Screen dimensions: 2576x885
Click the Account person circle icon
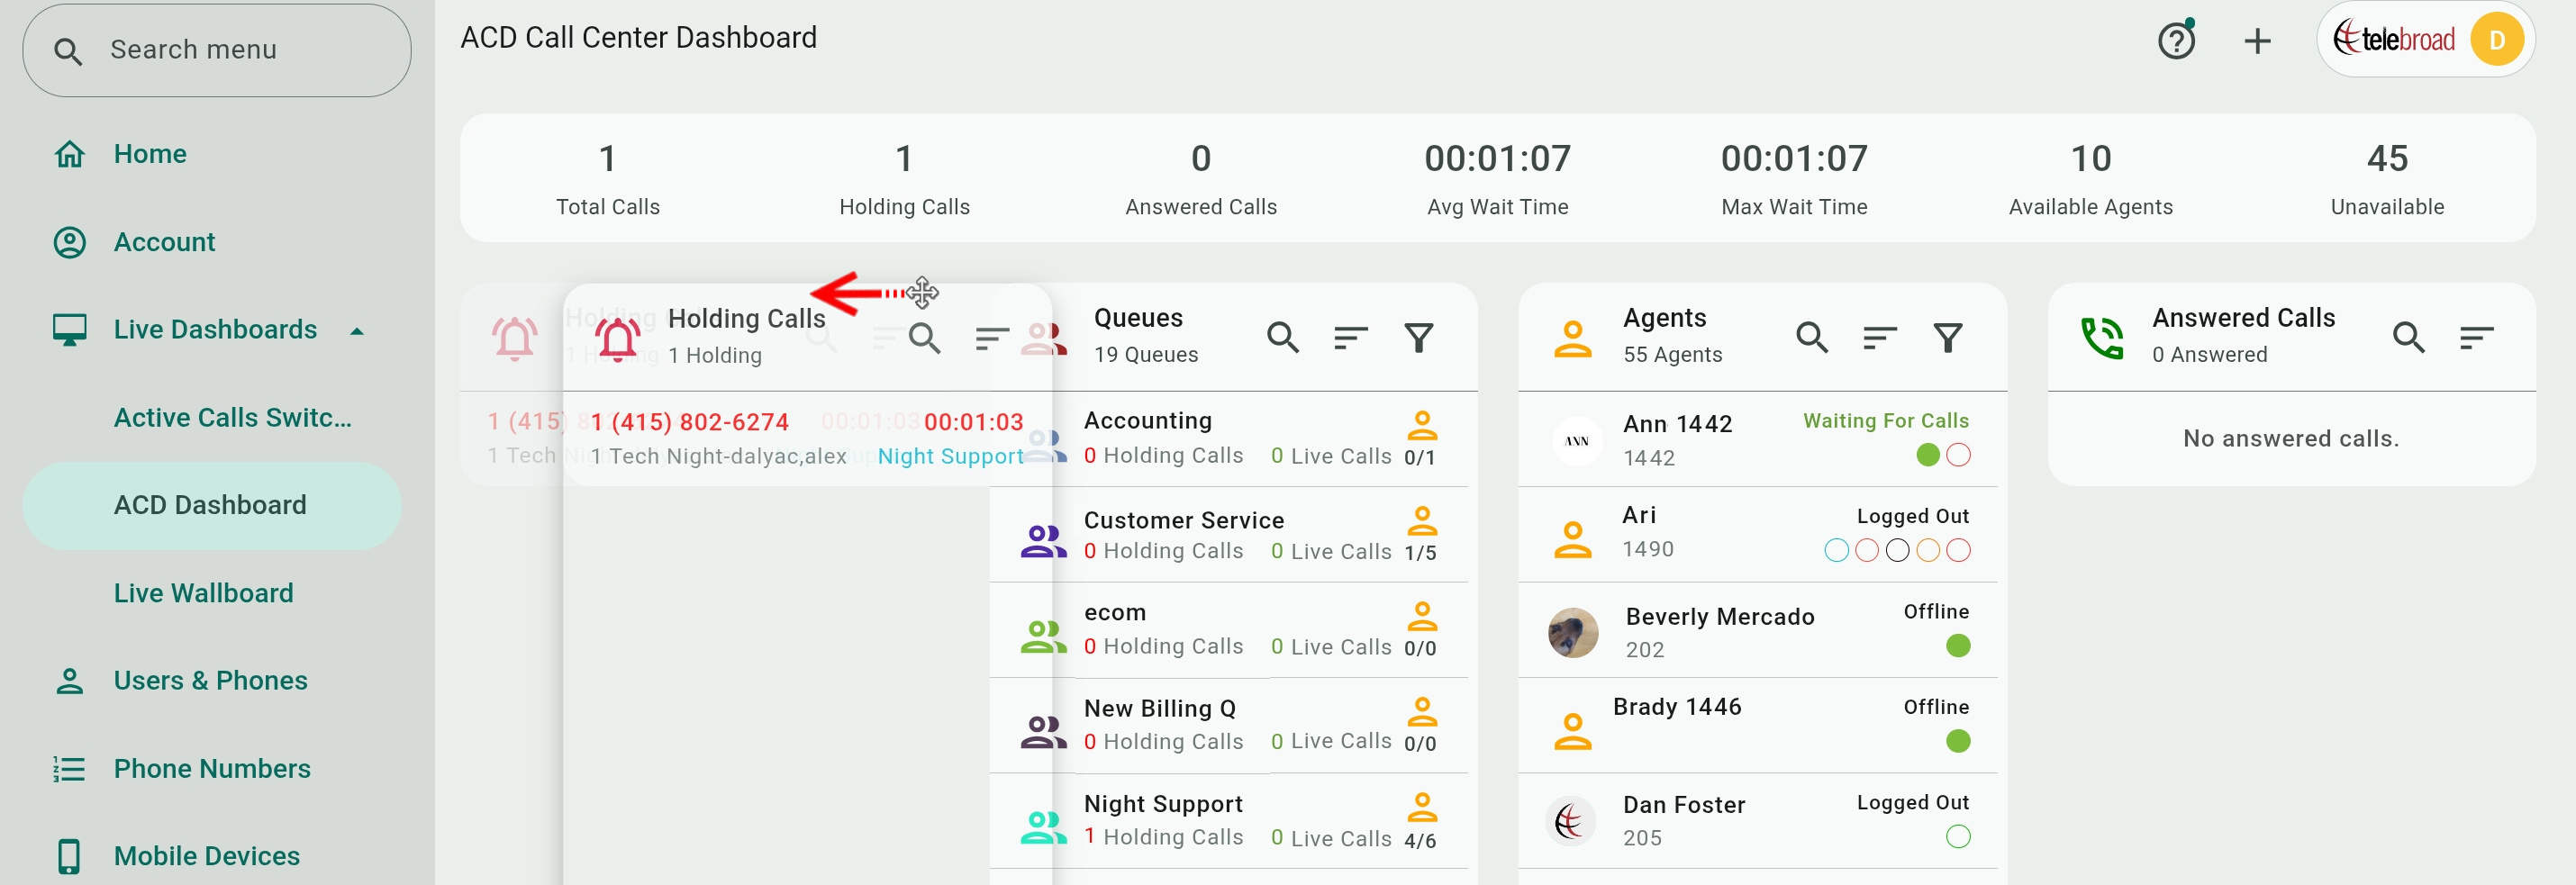tap(69, 242)
